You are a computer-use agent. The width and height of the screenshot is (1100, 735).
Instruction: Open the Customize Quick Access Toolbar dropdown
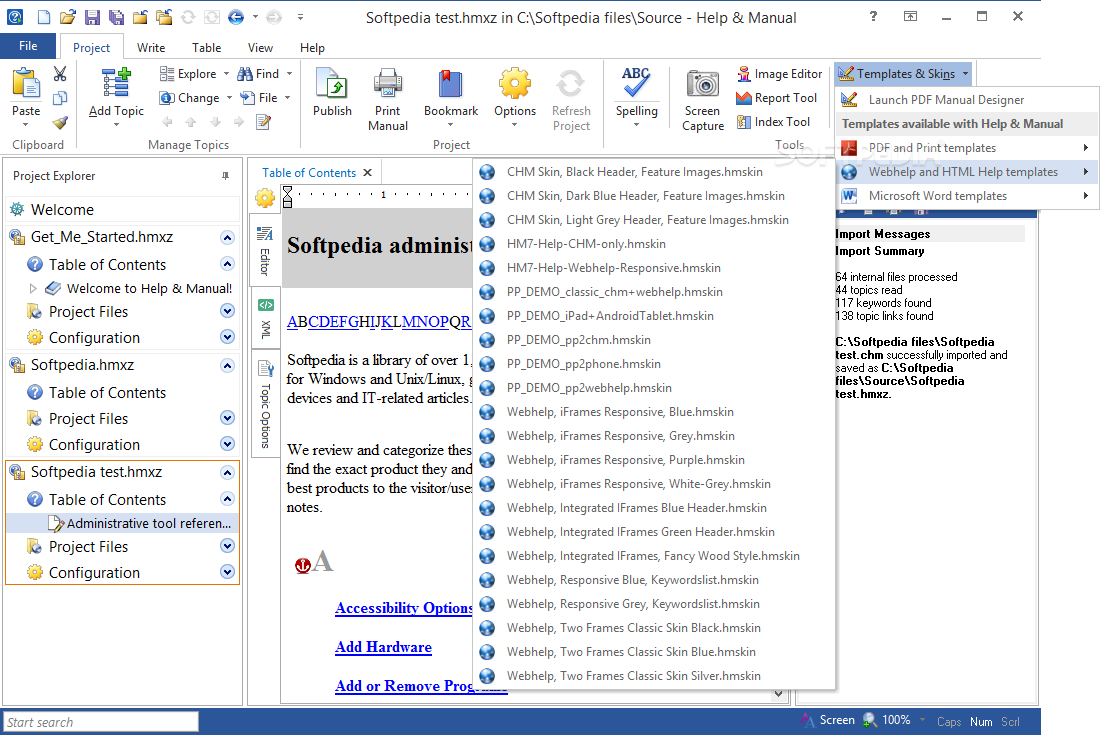[300, 17]
